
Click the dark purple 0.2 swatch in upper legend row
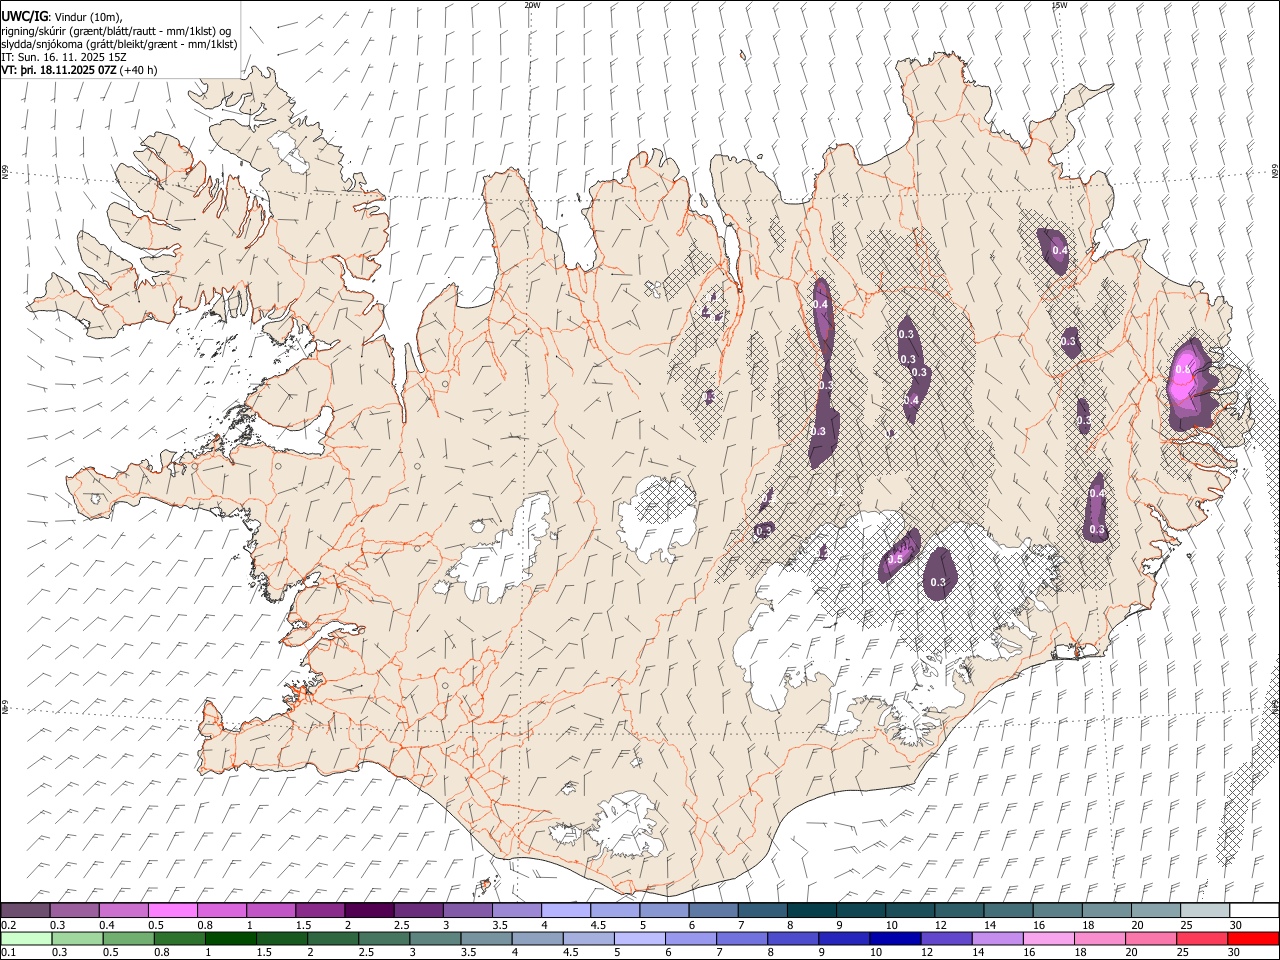(x=26, y=911)
